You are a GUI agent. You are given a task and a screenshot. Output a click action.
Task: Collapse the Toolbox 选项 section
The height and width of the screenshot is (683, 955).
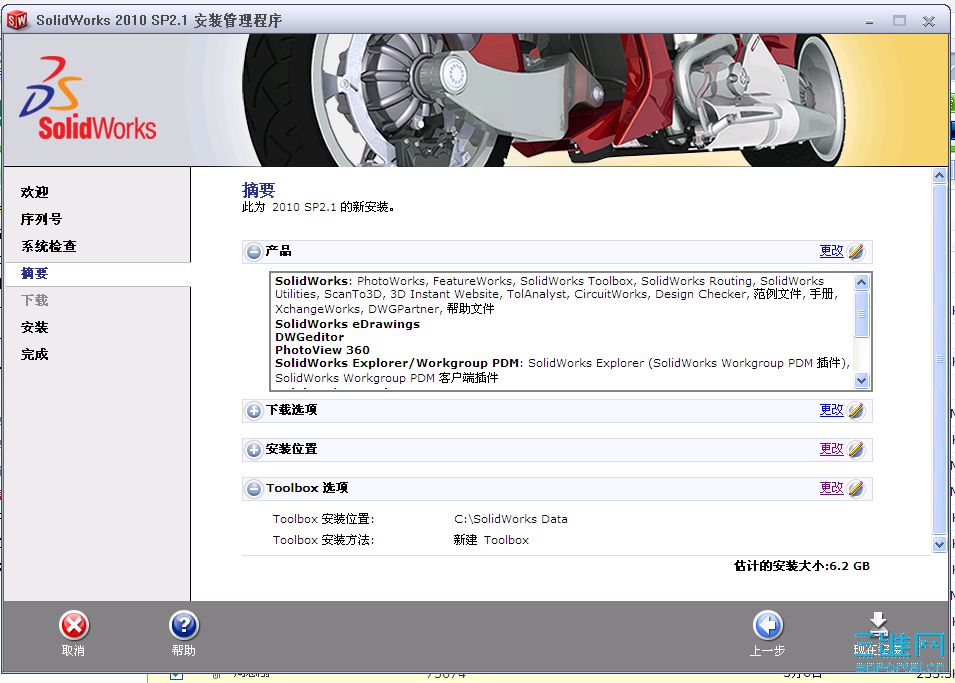tap(254, 489)
